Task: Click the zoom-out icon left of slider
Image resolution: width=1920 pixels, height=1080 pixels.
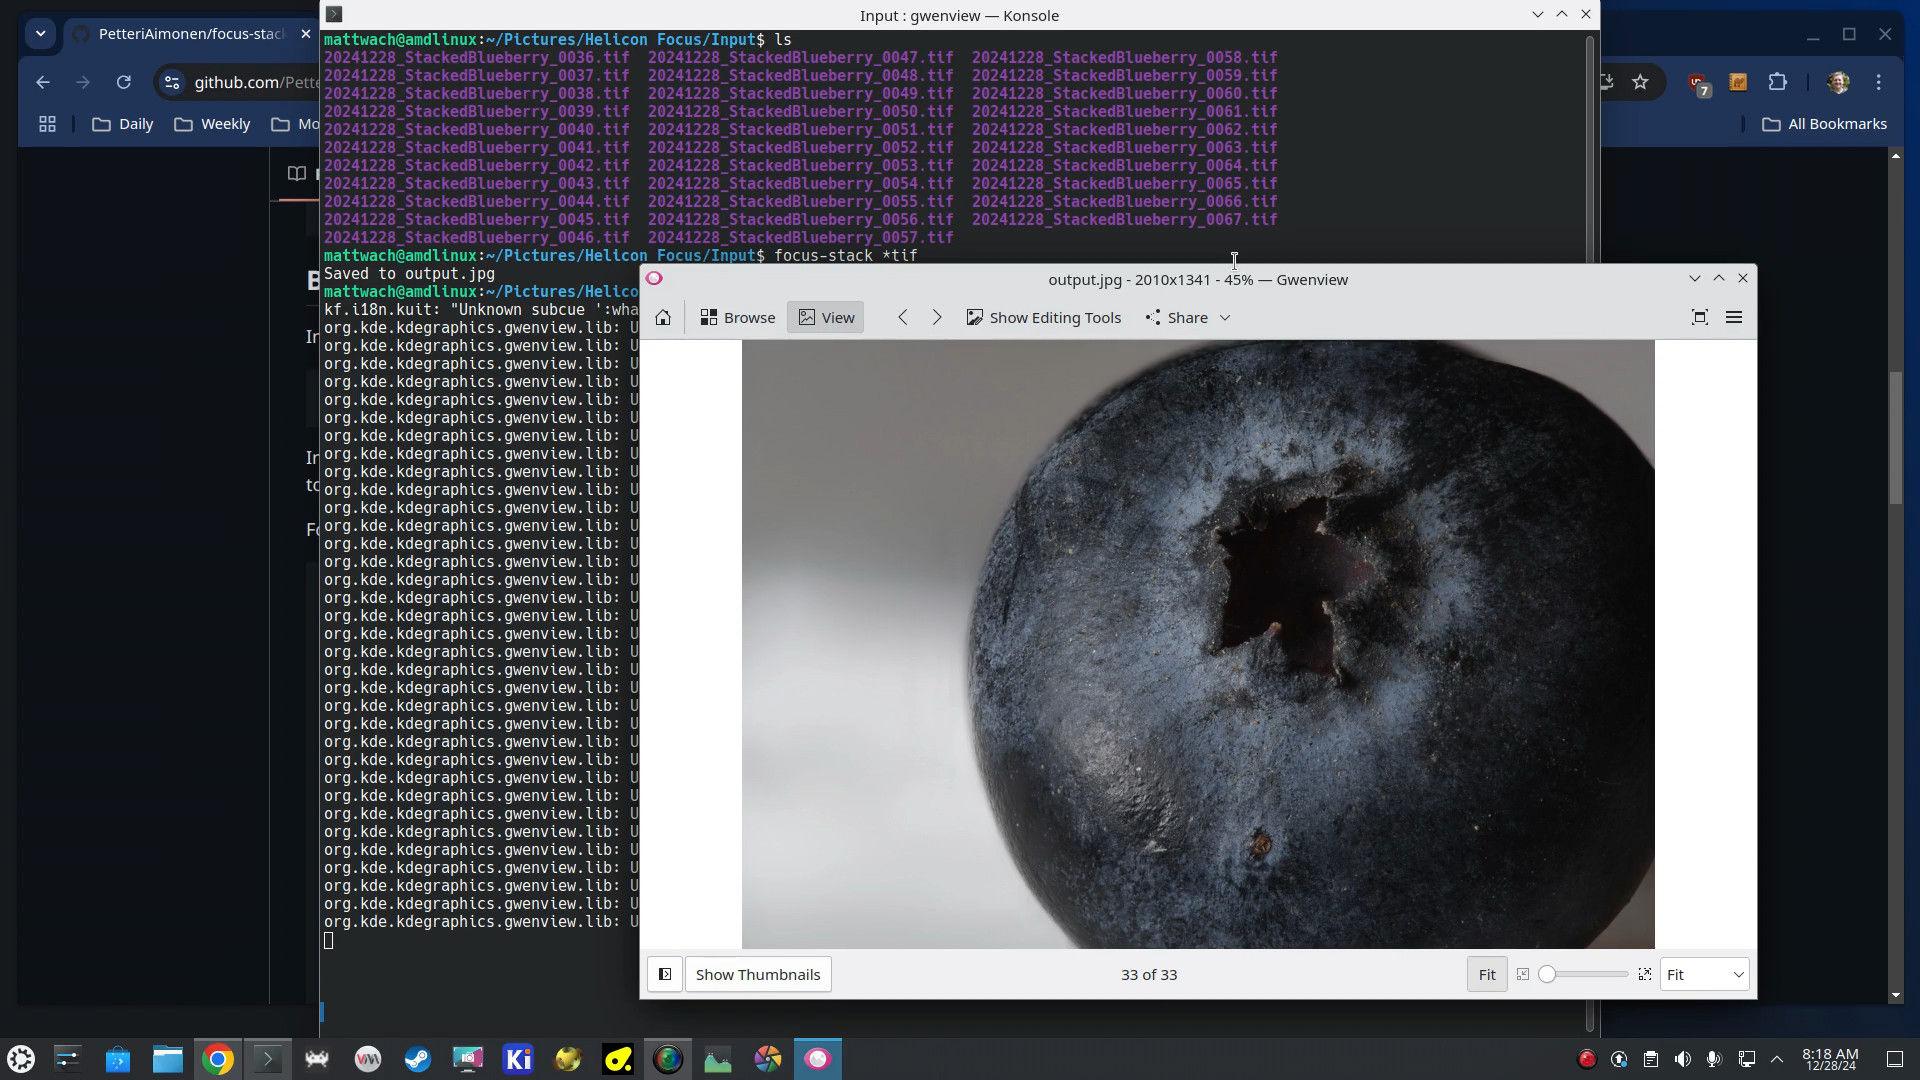Action: tap(1523, 975)
